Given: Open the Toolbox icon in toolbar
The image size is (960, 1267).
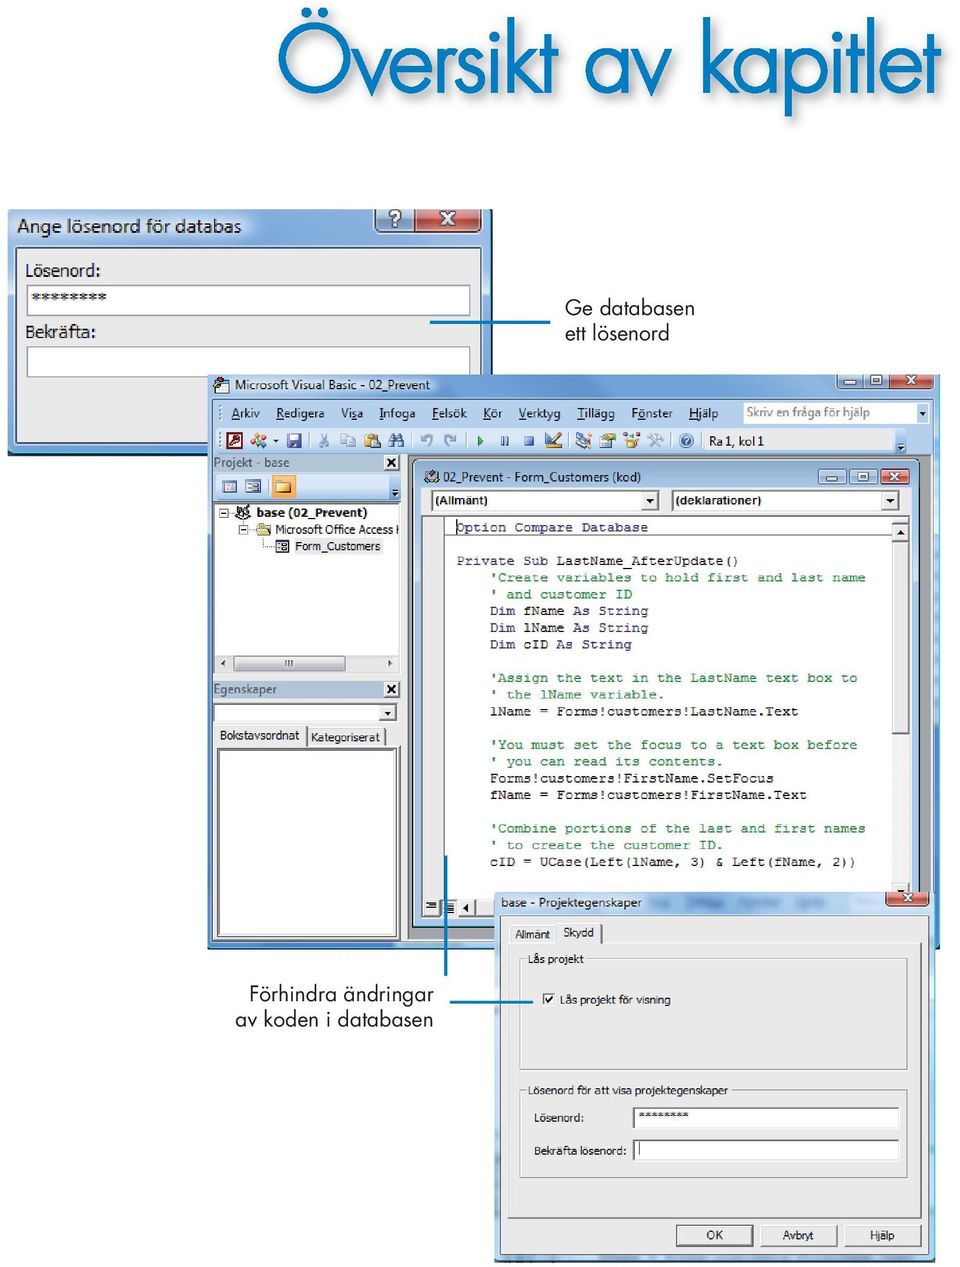Looking at the screenshot, I should pyautogui.click(x=656, y=441).
